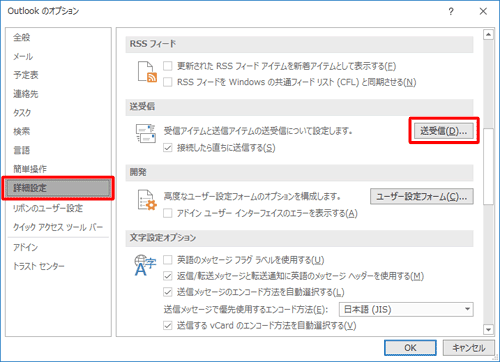This screenshot has height=362, width=500.
Task: Confirm with the OK button
Action: (x=410, y=348)
